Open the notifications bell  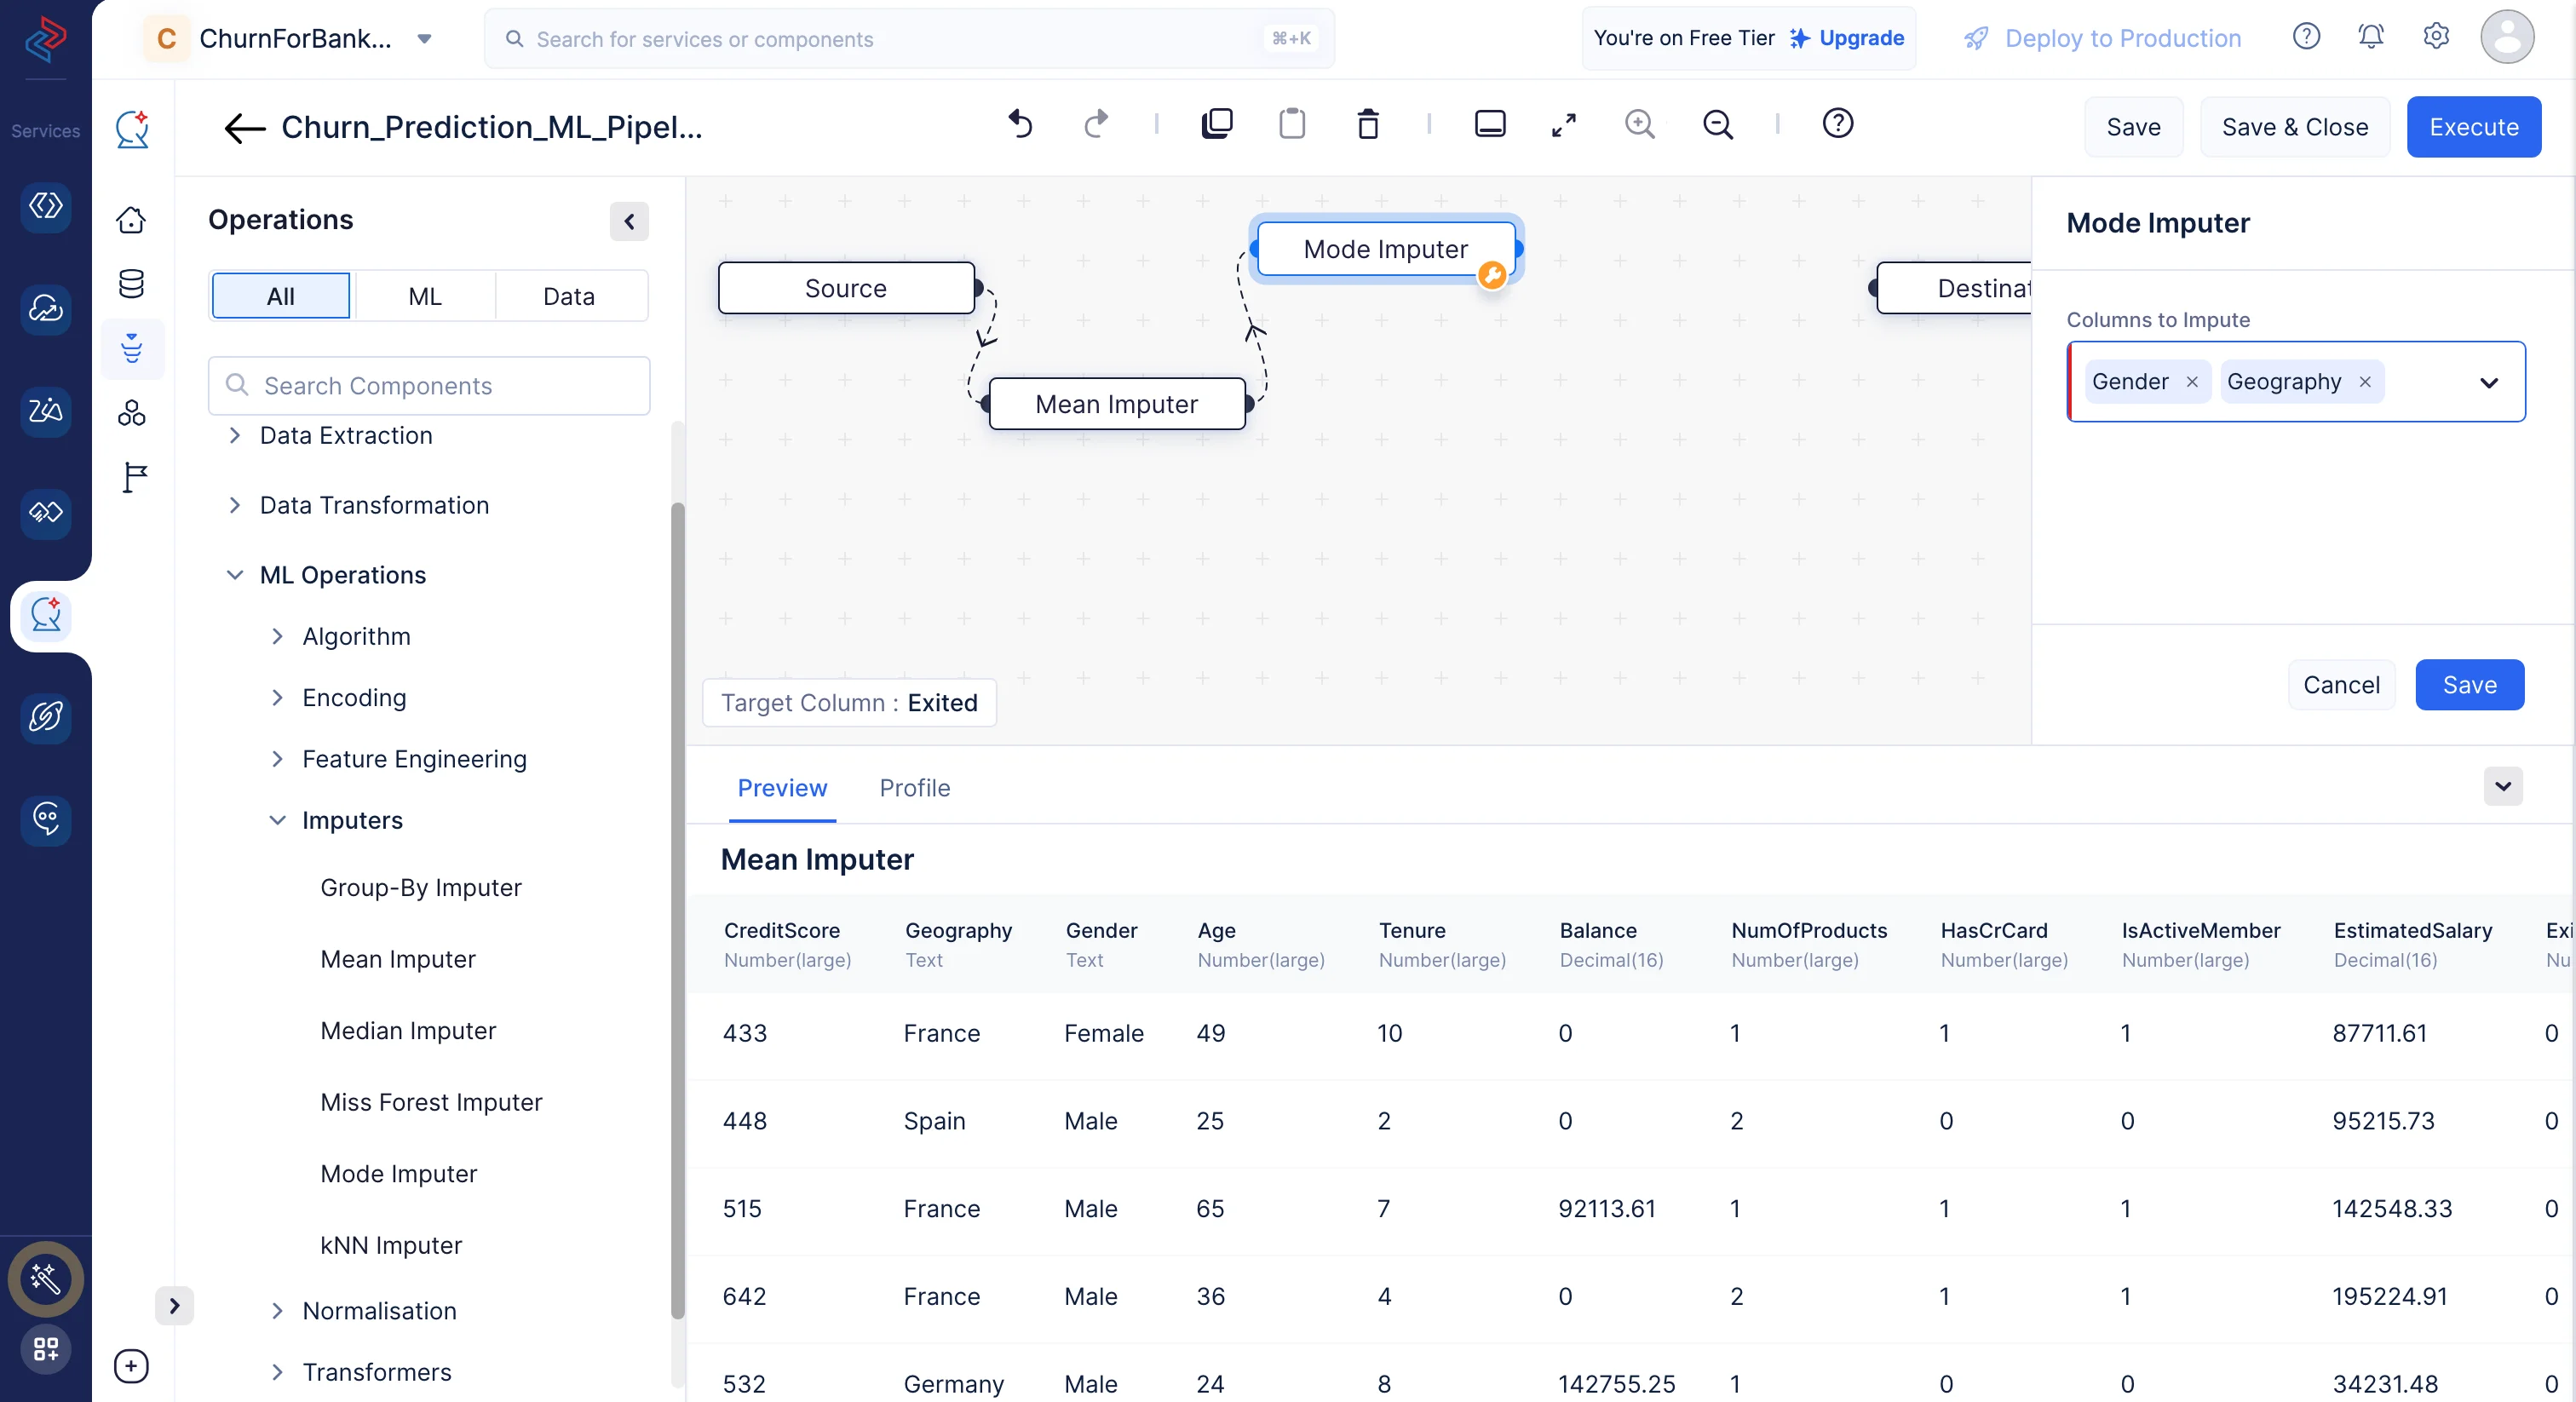(2370, 37)
